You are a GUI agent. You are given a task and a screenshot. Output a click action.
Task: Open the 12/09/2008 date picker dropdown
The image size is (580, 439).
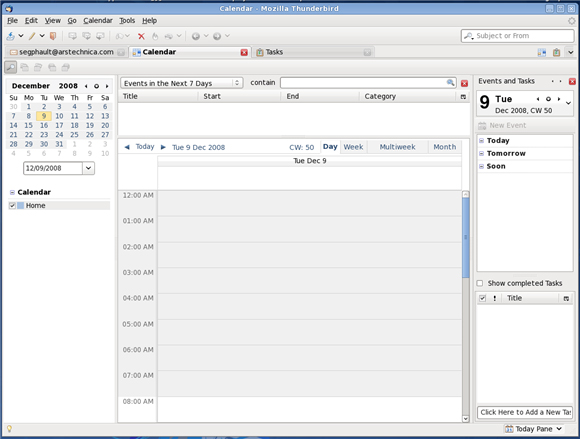tap(88, 168)
